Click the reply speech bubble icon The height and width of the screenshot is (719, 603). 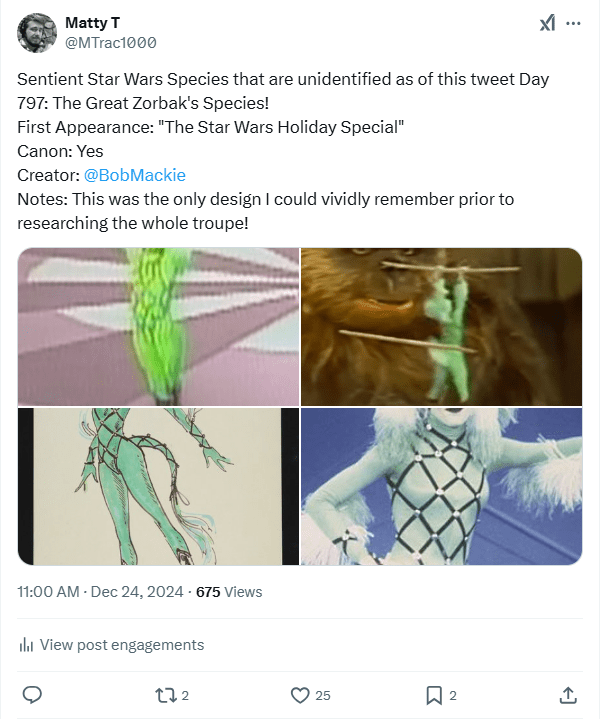(x=32, y=694)
